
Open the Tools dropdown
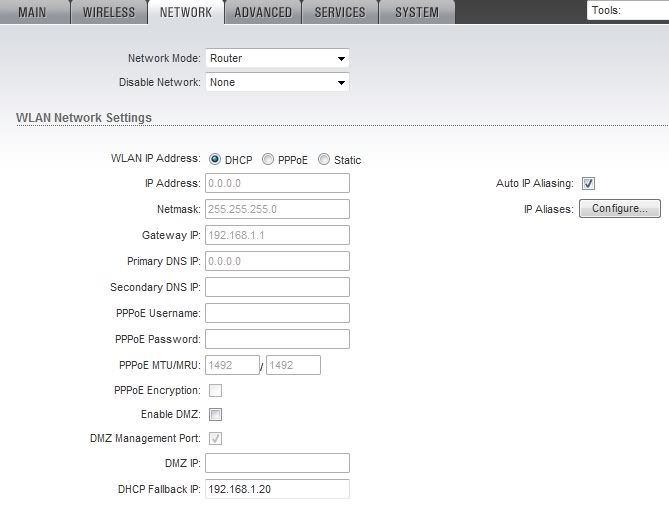click(x=628, y=10)
